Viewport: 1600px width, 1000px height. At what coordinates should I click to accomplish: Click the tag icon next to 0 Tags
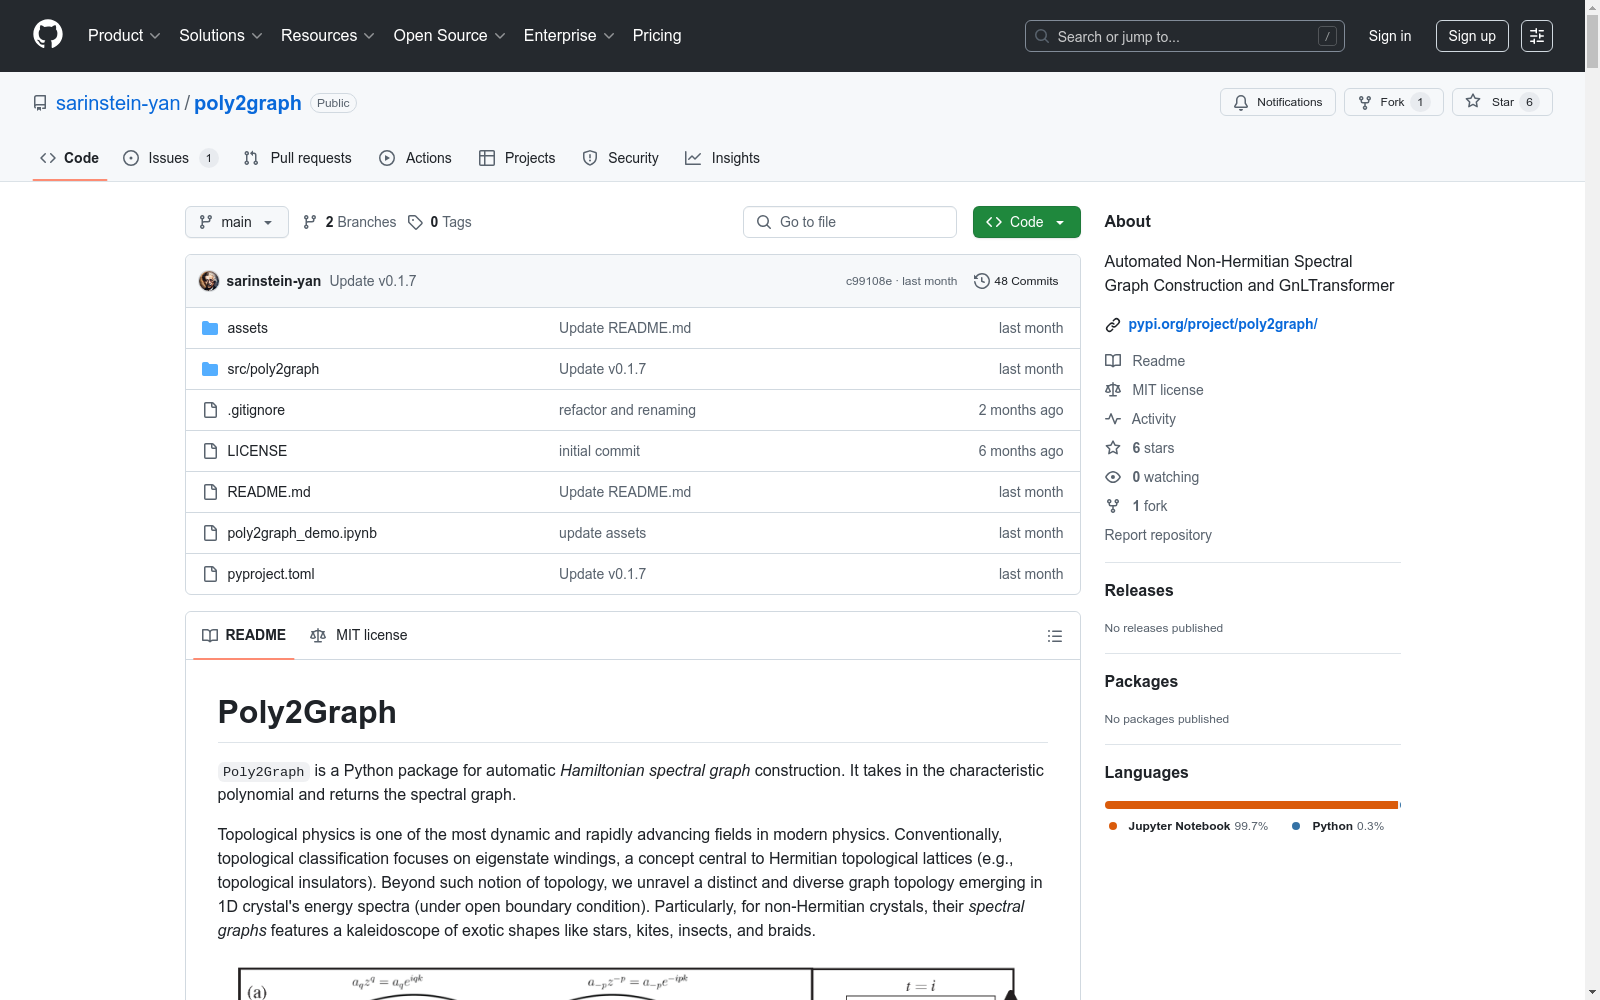tap(416, 222)
